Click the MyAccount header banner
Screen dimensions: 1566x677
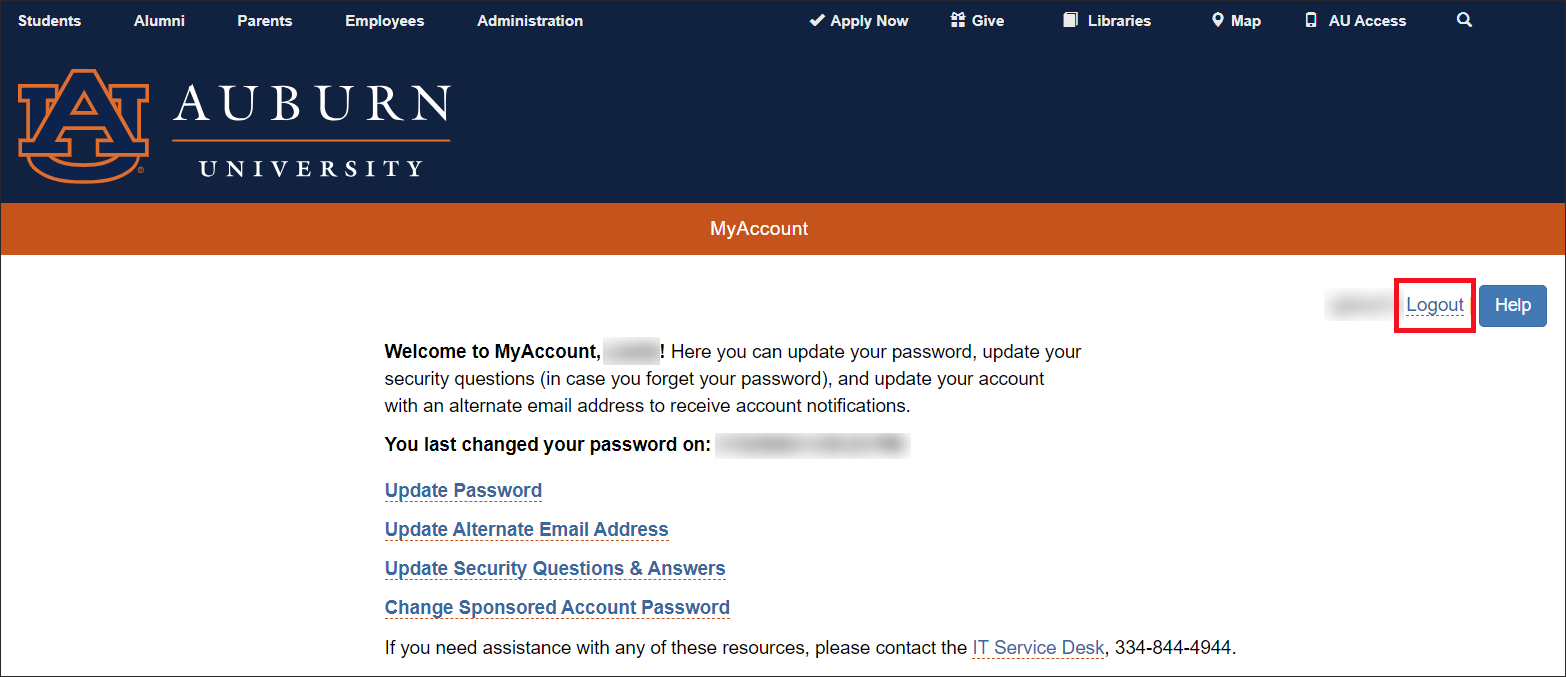coord(759,229)
